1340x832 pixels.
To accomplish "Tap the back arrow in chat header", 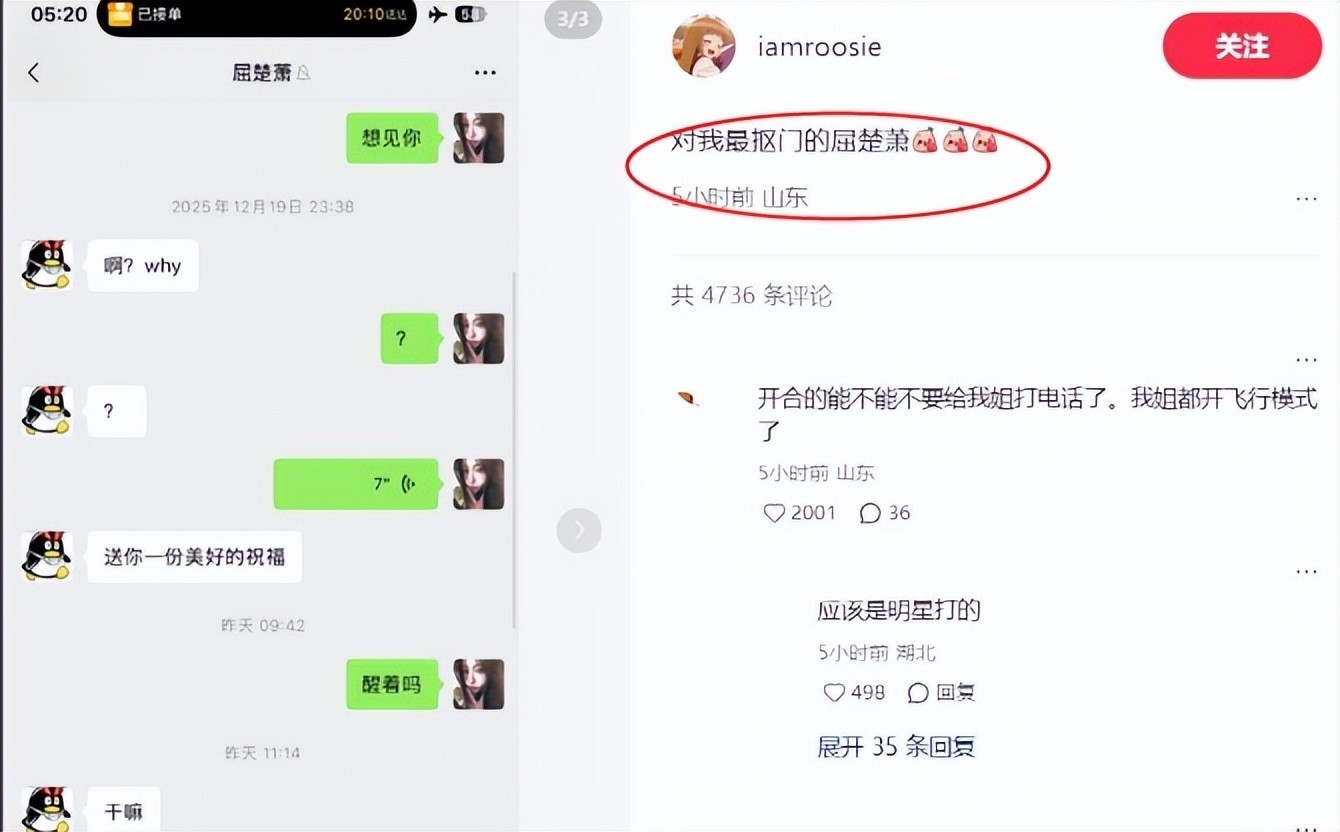I will [34, 72].
